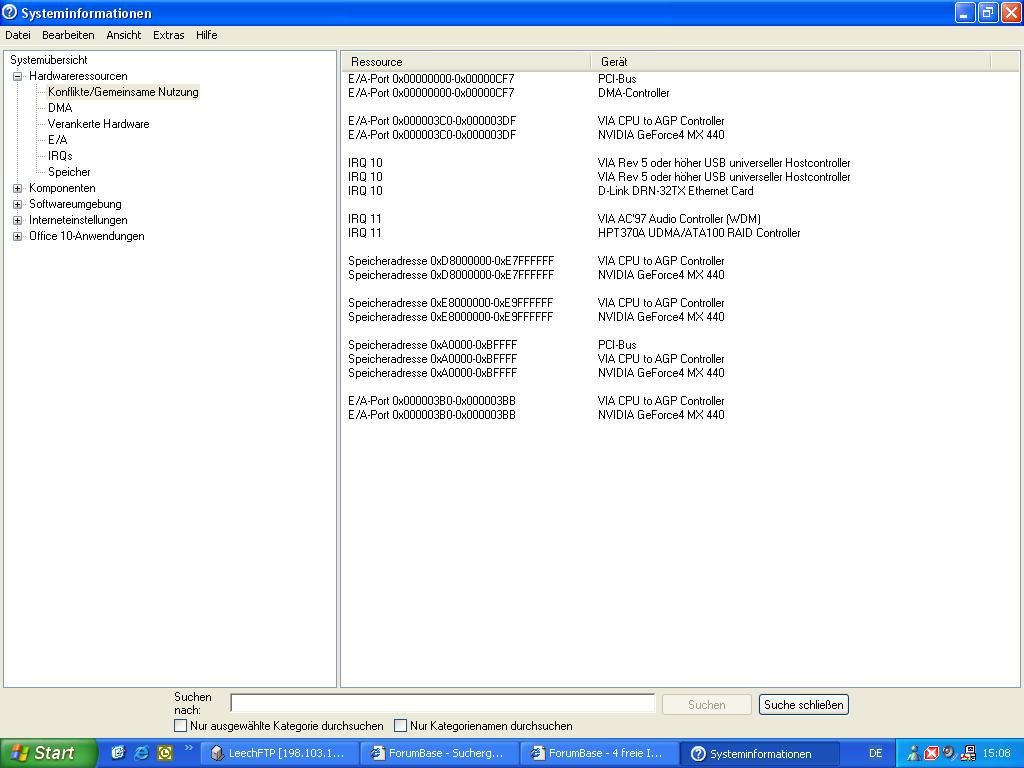Image resolution: width=1024 pixels, height=768 pixels.
Task: Click Systeminformationen taskbar button
Action: 760,754
